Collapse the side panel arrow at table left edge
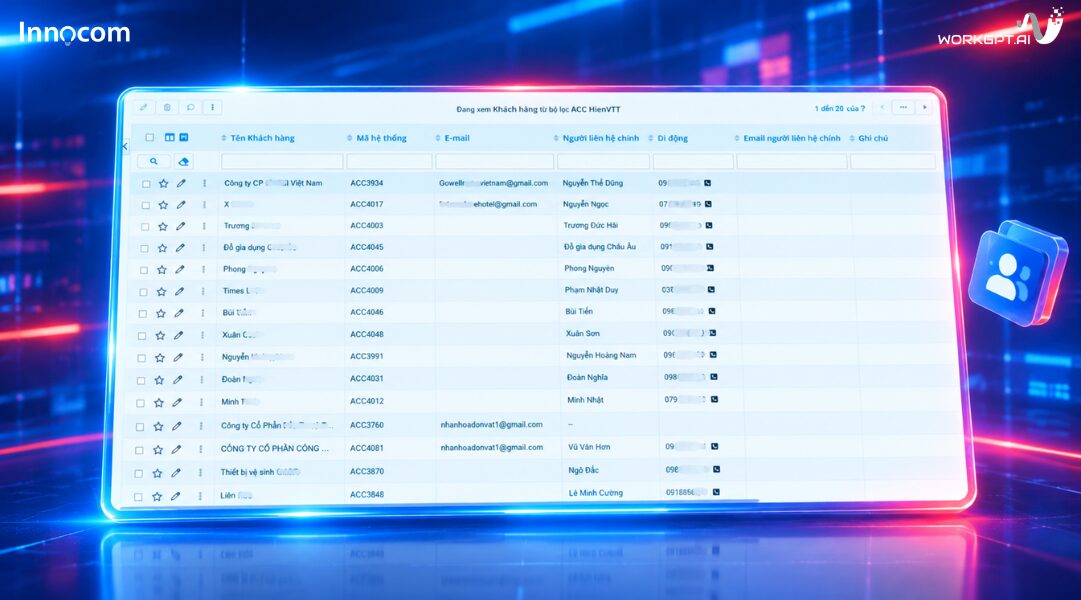Image resolution: width=1081 pixels, height=600 pixels. coord(125,146)
